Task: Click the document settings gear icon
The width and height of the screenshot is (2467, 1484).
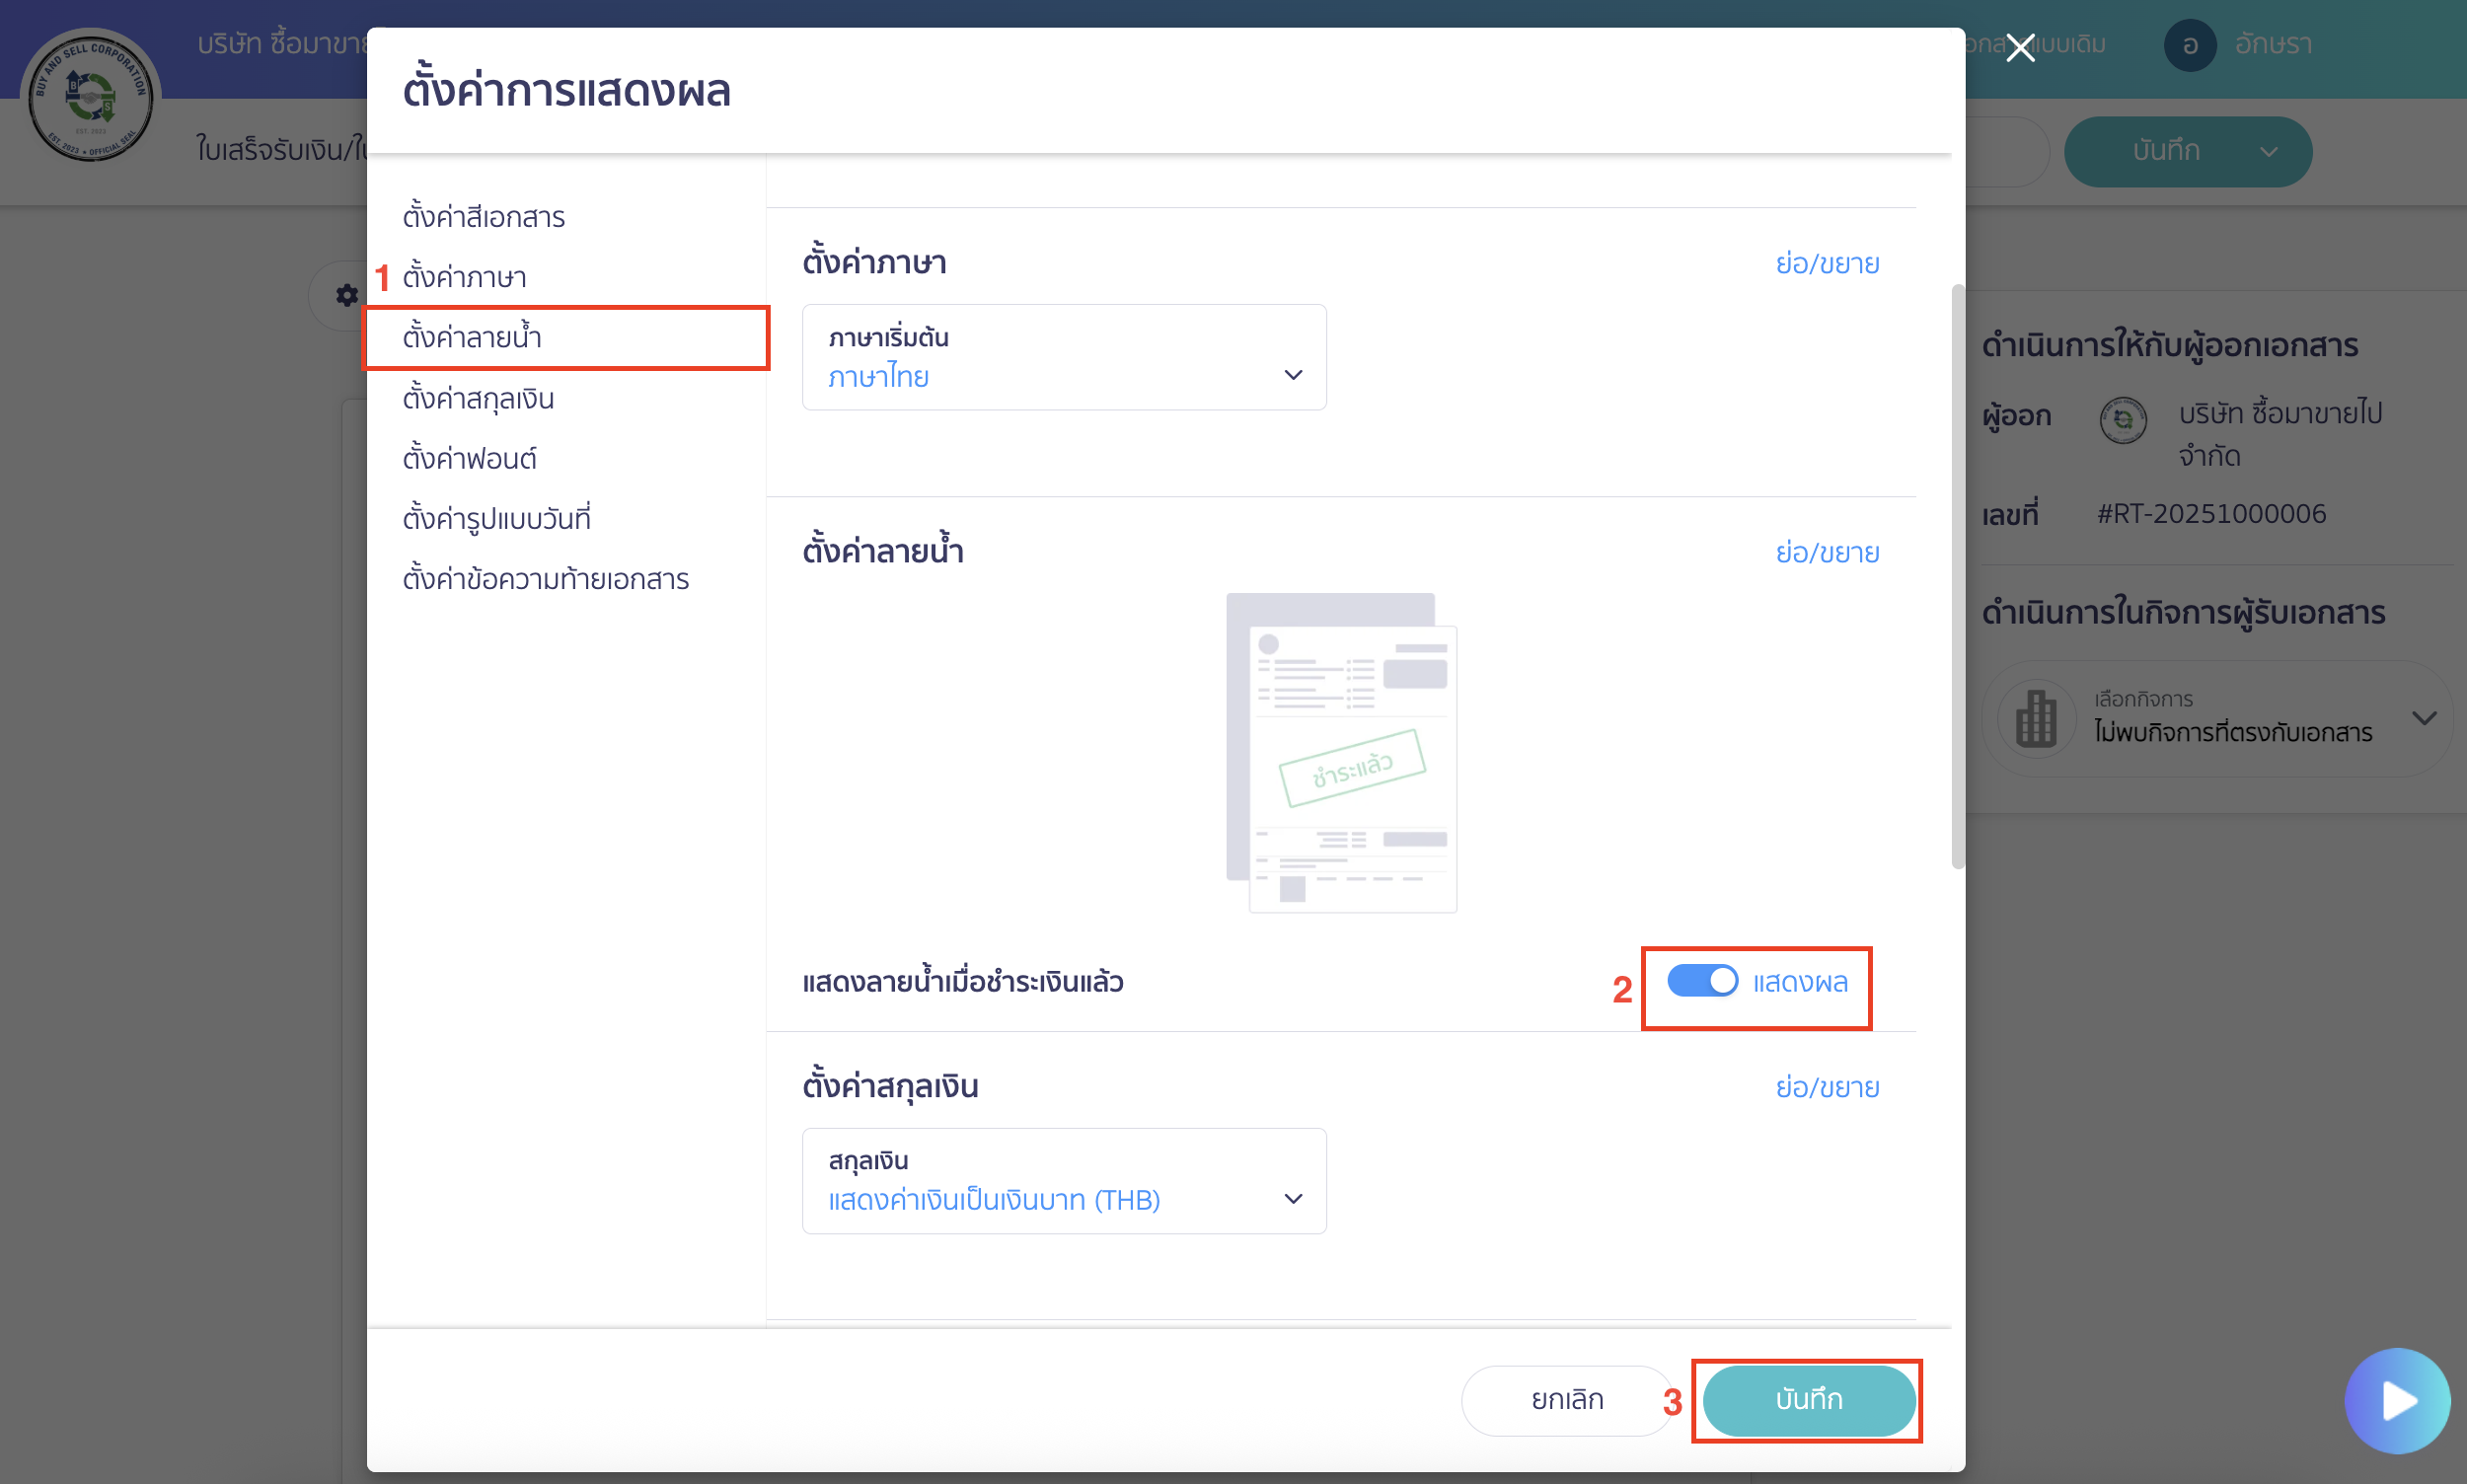Action: click(346, 295)
